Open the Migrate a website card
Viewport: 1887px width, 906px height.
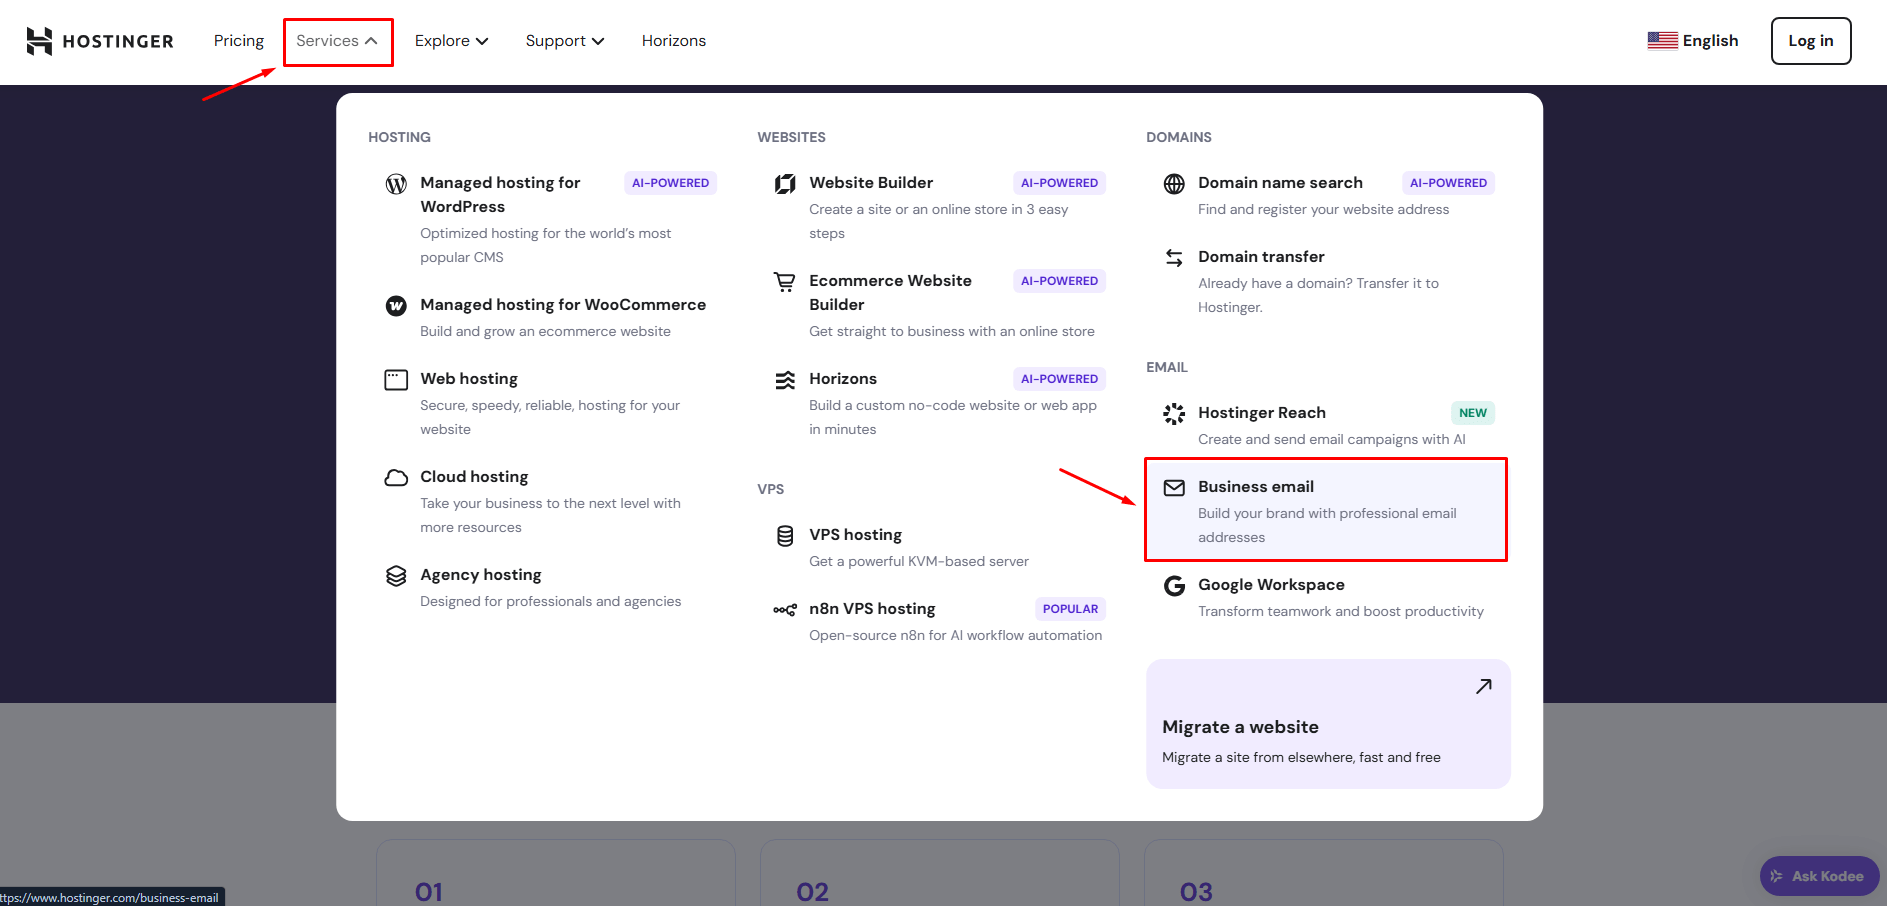click(1327, 724)
